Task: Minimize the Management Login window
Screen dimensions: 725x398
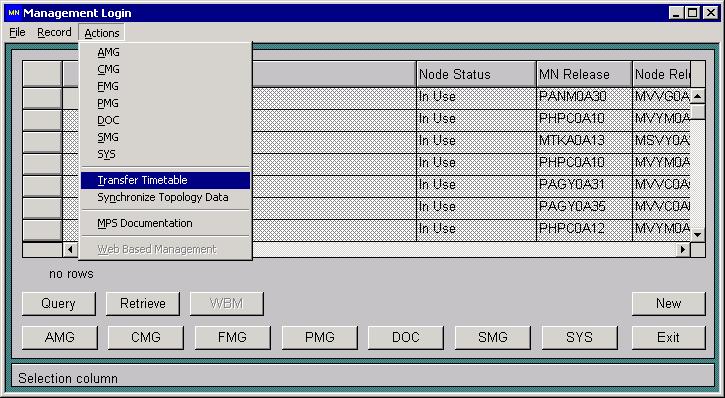Action: coord(676,13)
